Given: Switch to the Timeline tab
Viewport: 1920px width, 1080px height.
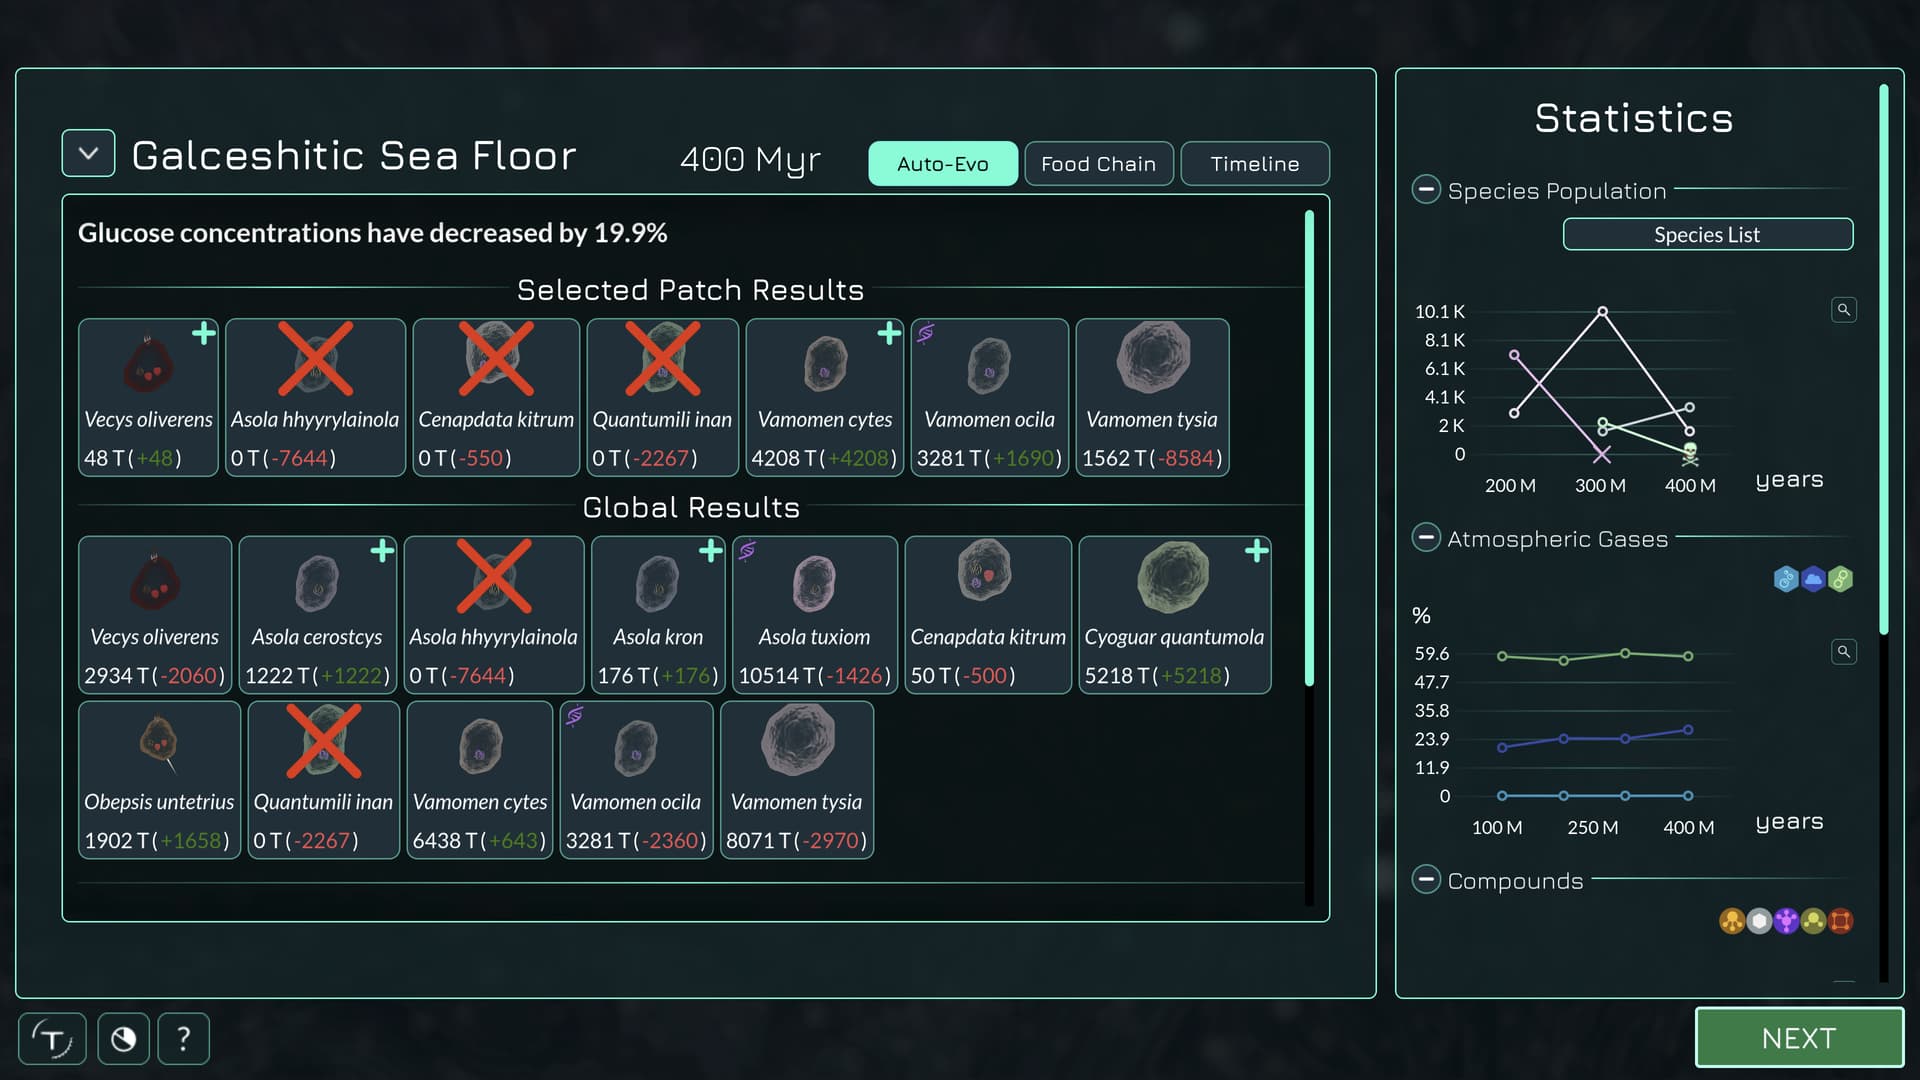Looking at the screenshot, I should 1254,164.
